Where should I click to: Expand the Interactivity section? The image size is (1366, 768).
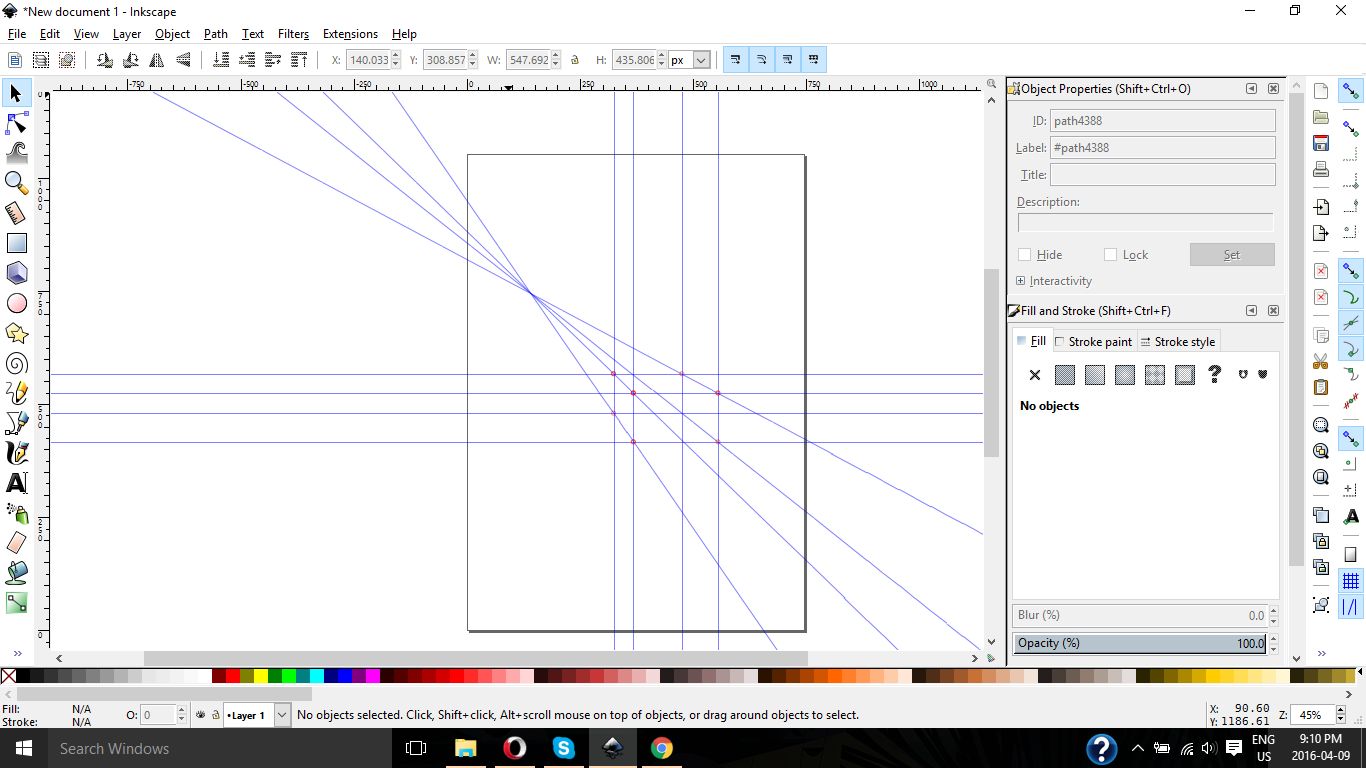click(1020, 280)
